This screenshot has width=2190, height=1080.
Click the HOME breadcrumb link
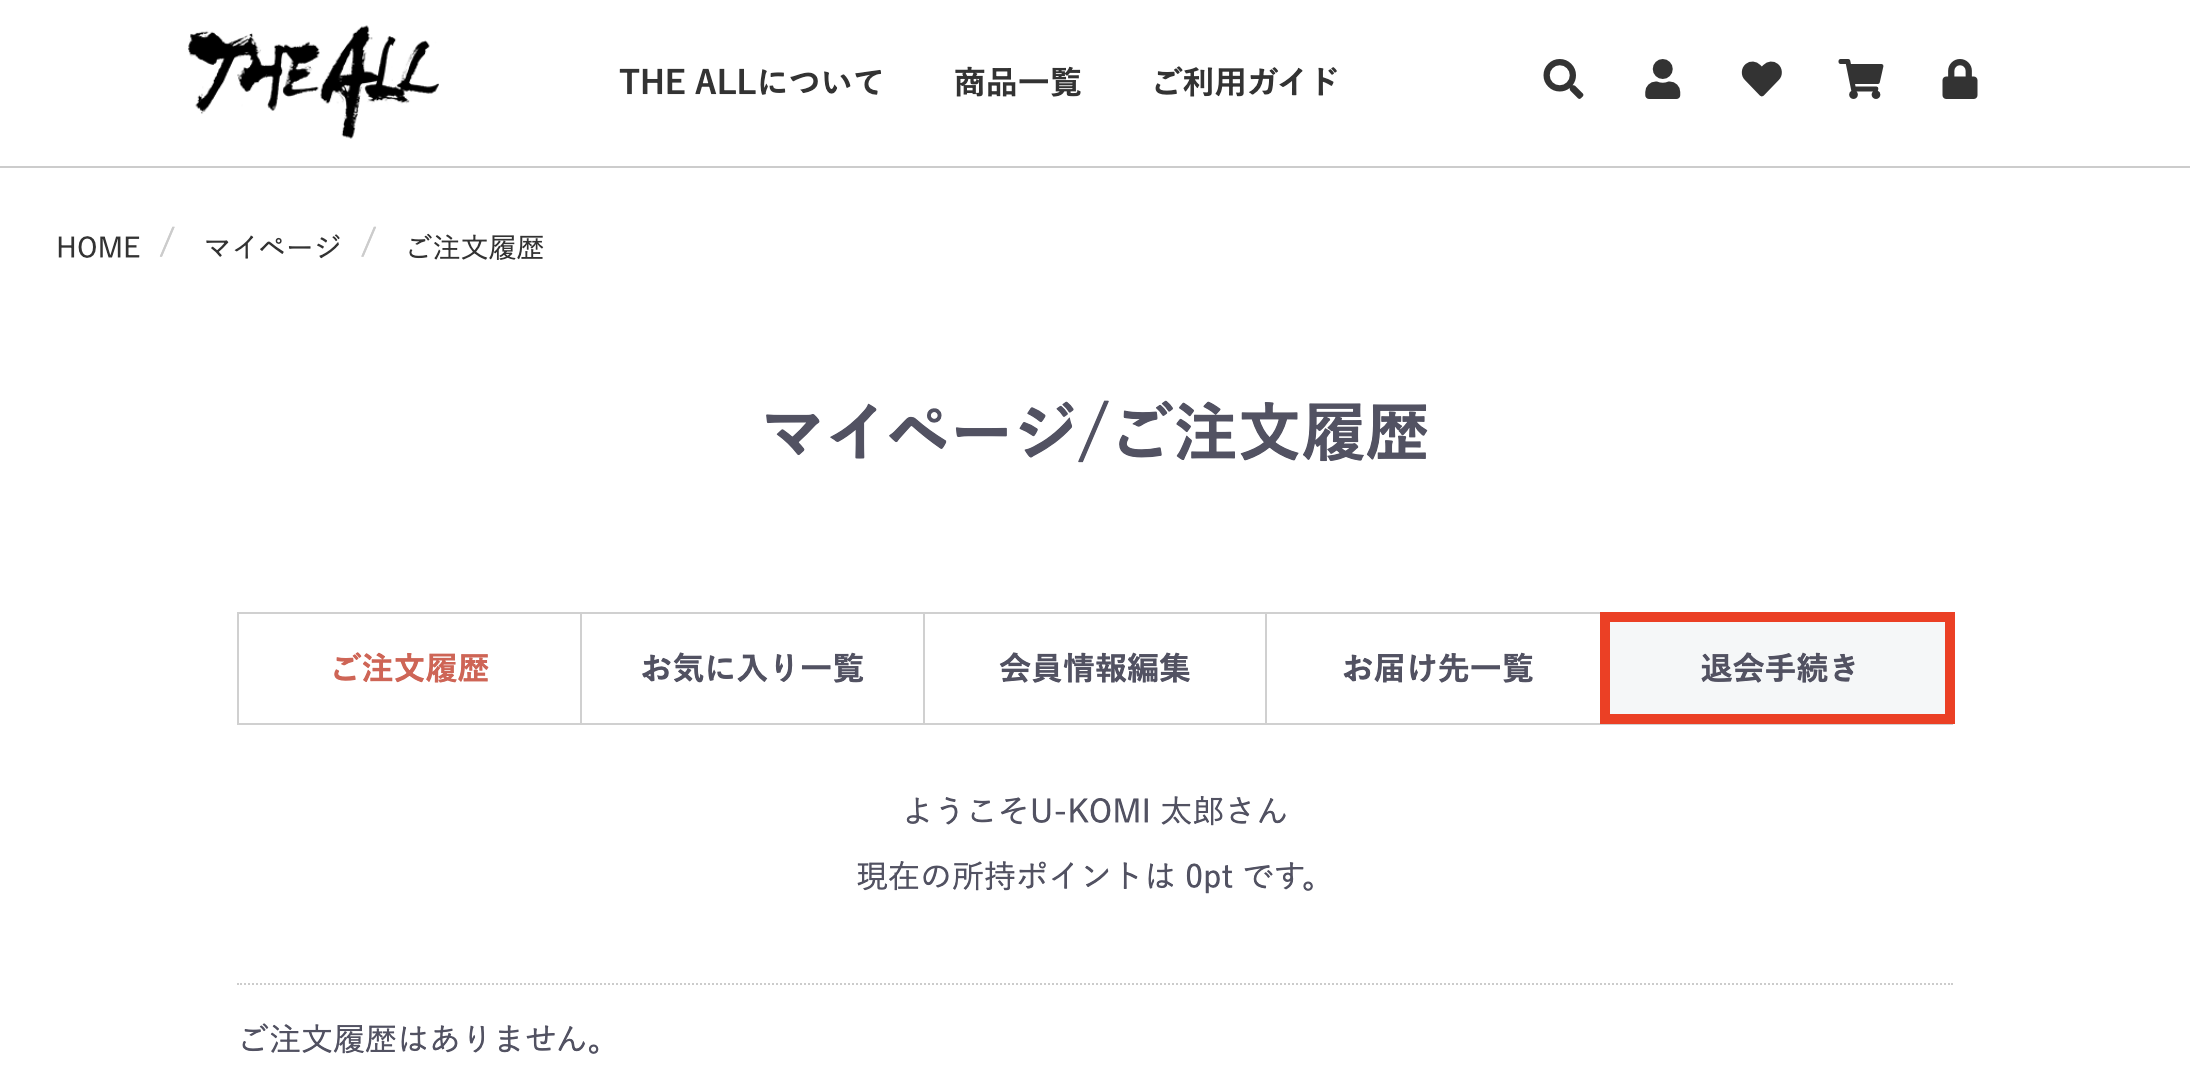(98, 247)
